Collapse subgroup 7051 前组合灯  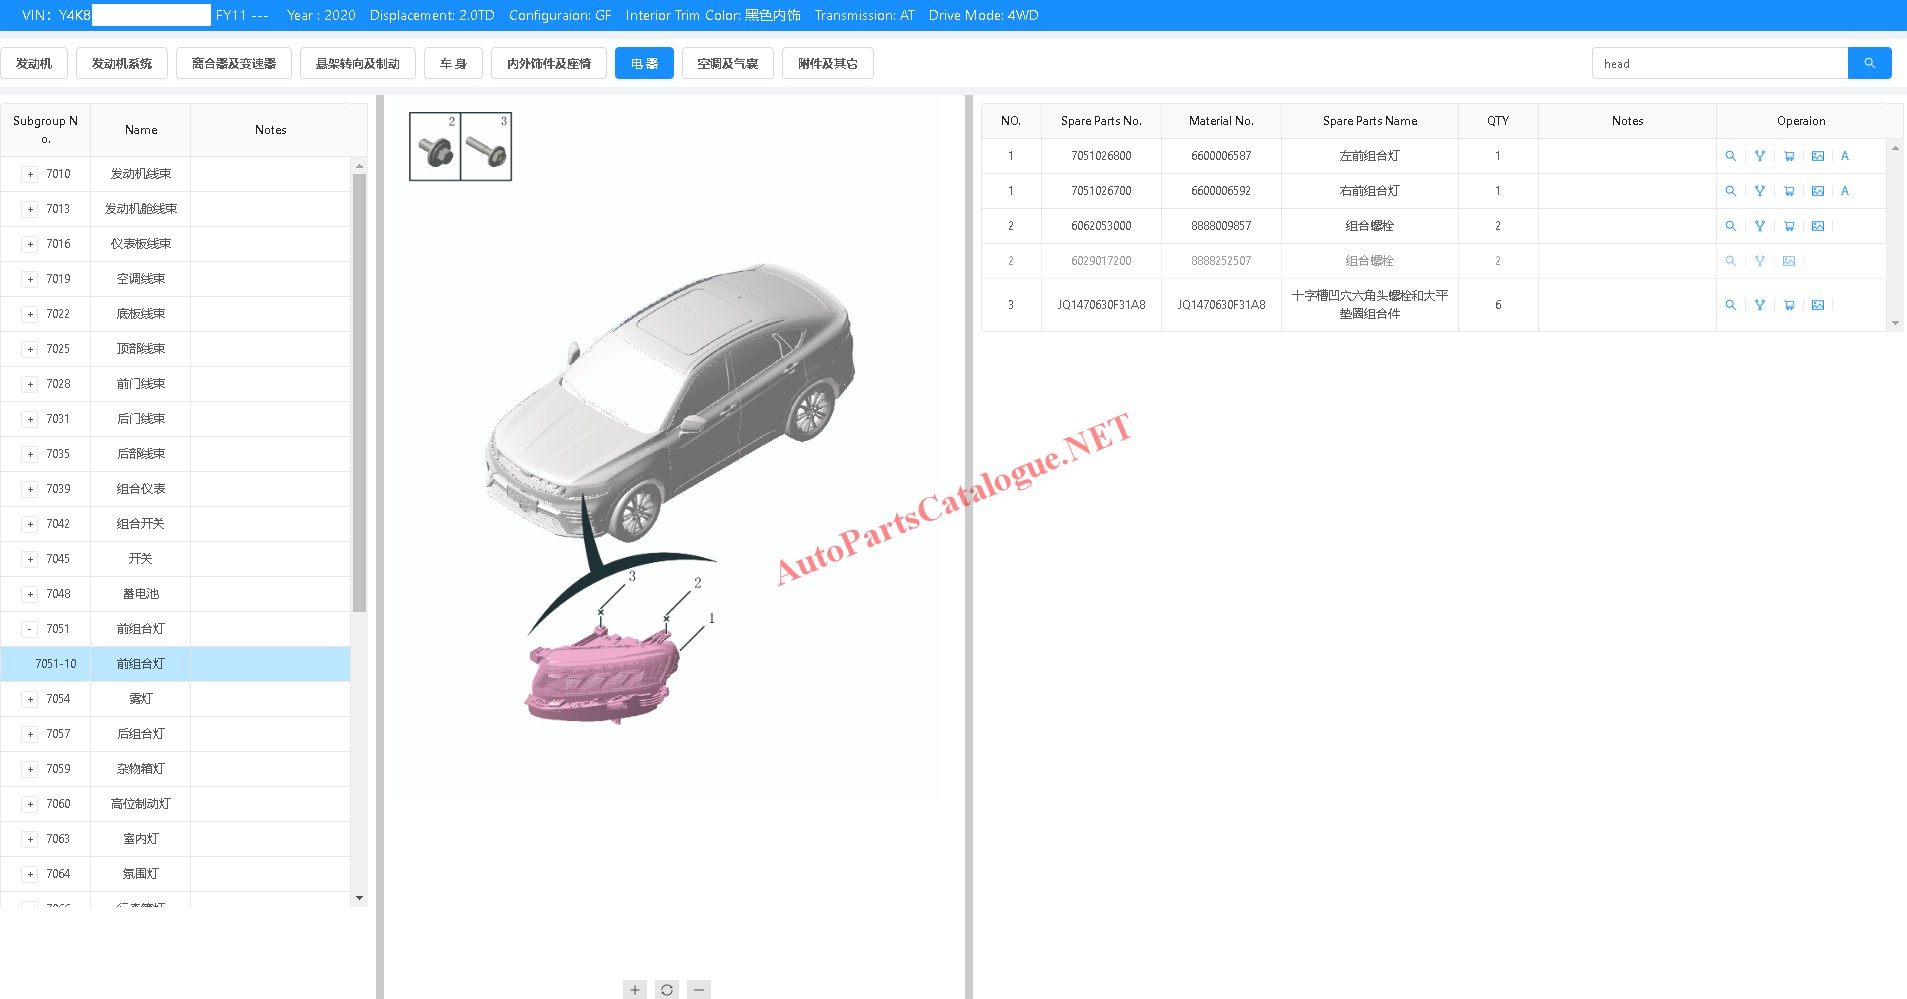click(30, 629)
